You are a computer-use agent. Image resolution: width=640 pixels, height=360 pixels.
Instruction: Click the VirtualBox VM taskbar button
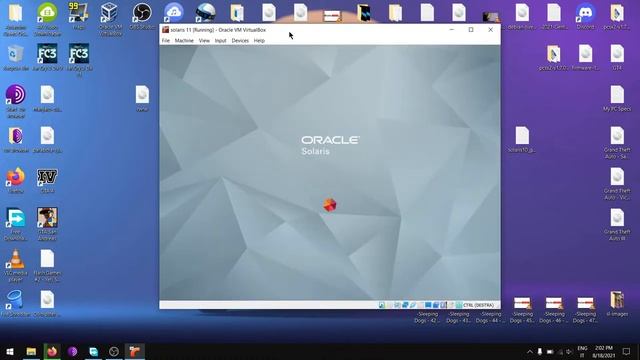[x=135, y=351]
